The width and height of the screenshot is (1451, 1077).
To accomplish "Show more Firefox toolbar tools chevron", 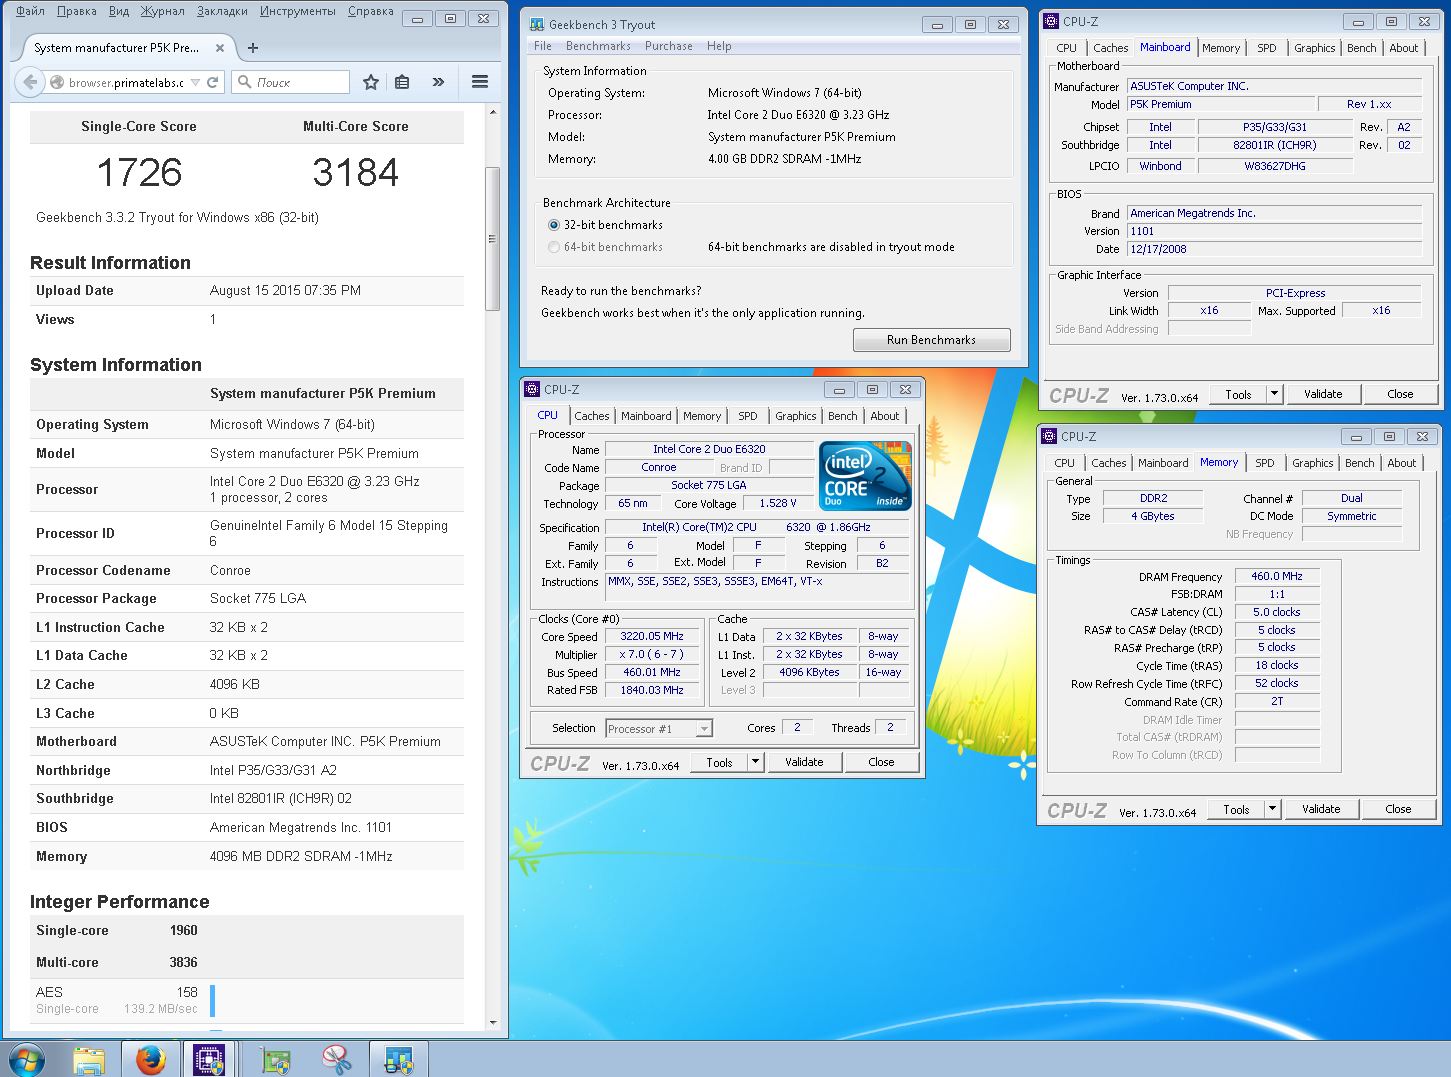I will [x=438, y=82].
